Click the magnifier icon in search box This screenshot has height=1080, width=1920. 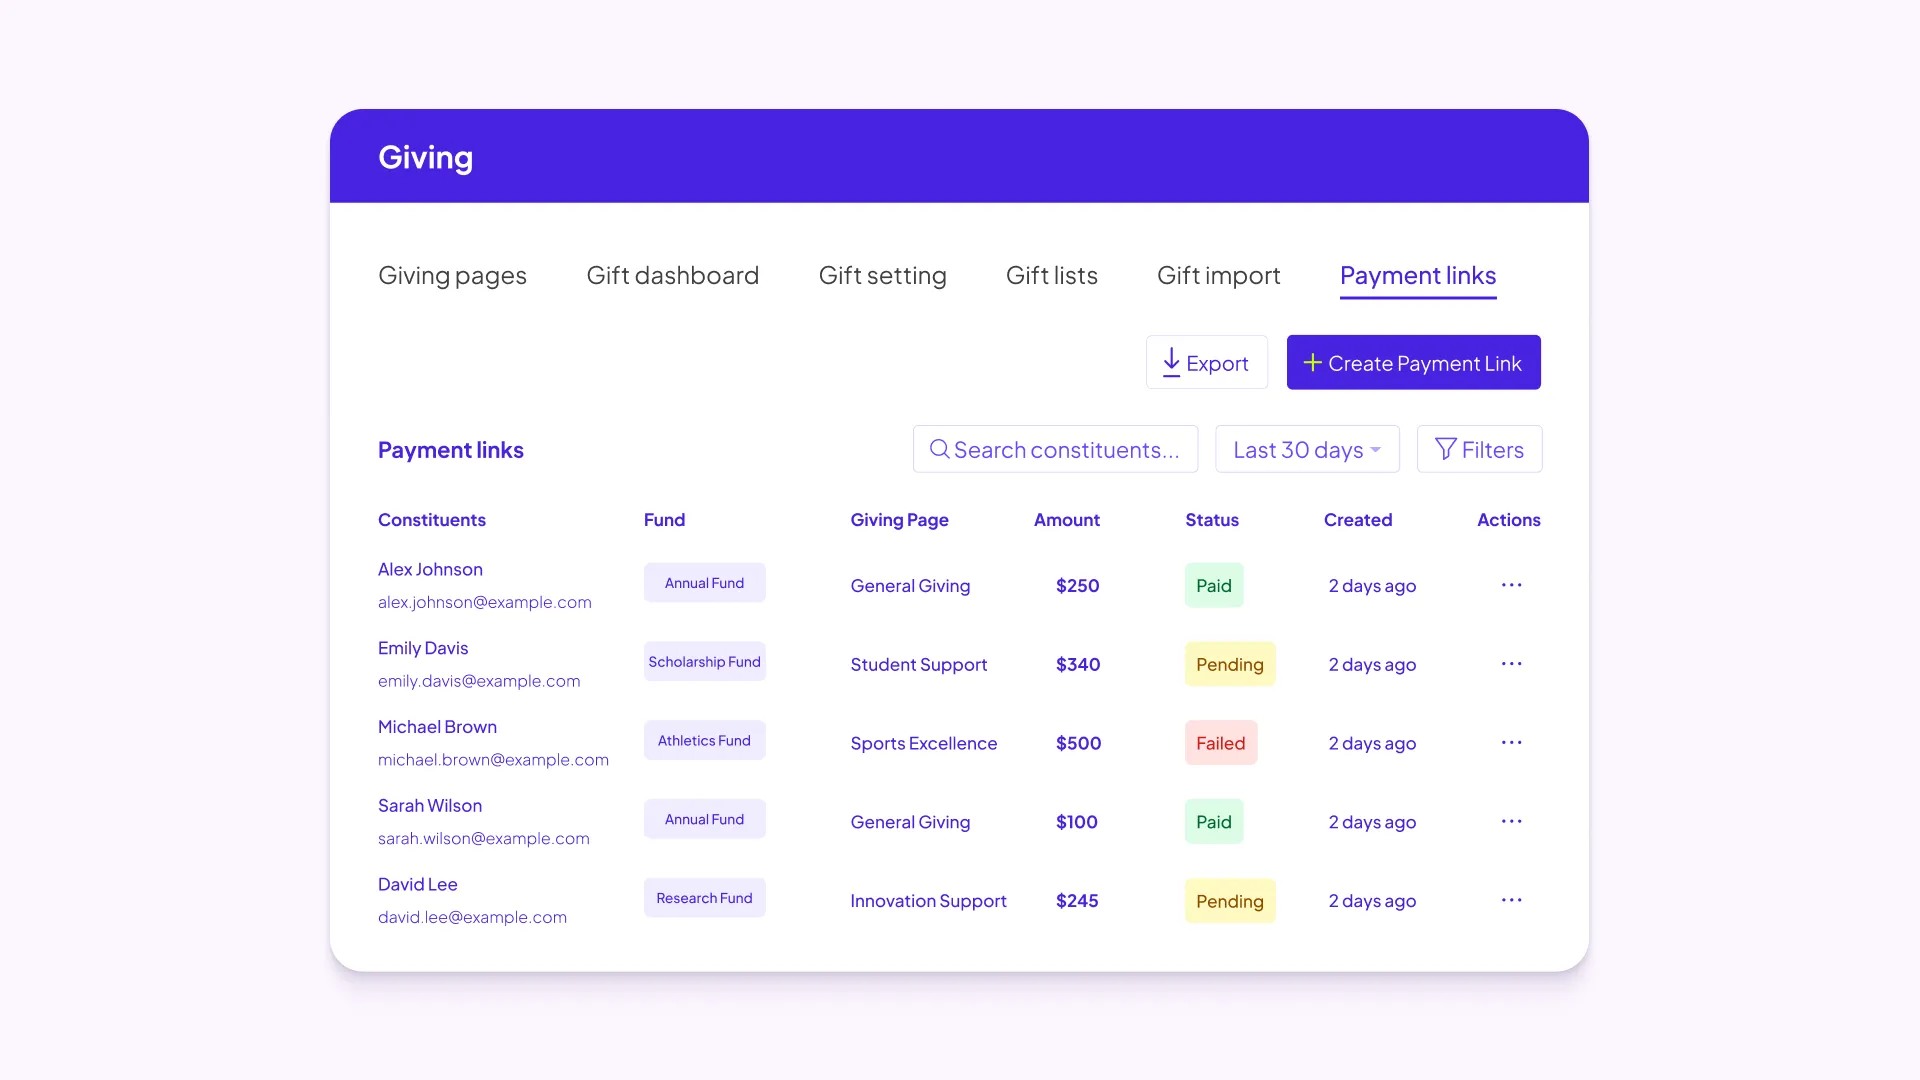click(939, 449)
